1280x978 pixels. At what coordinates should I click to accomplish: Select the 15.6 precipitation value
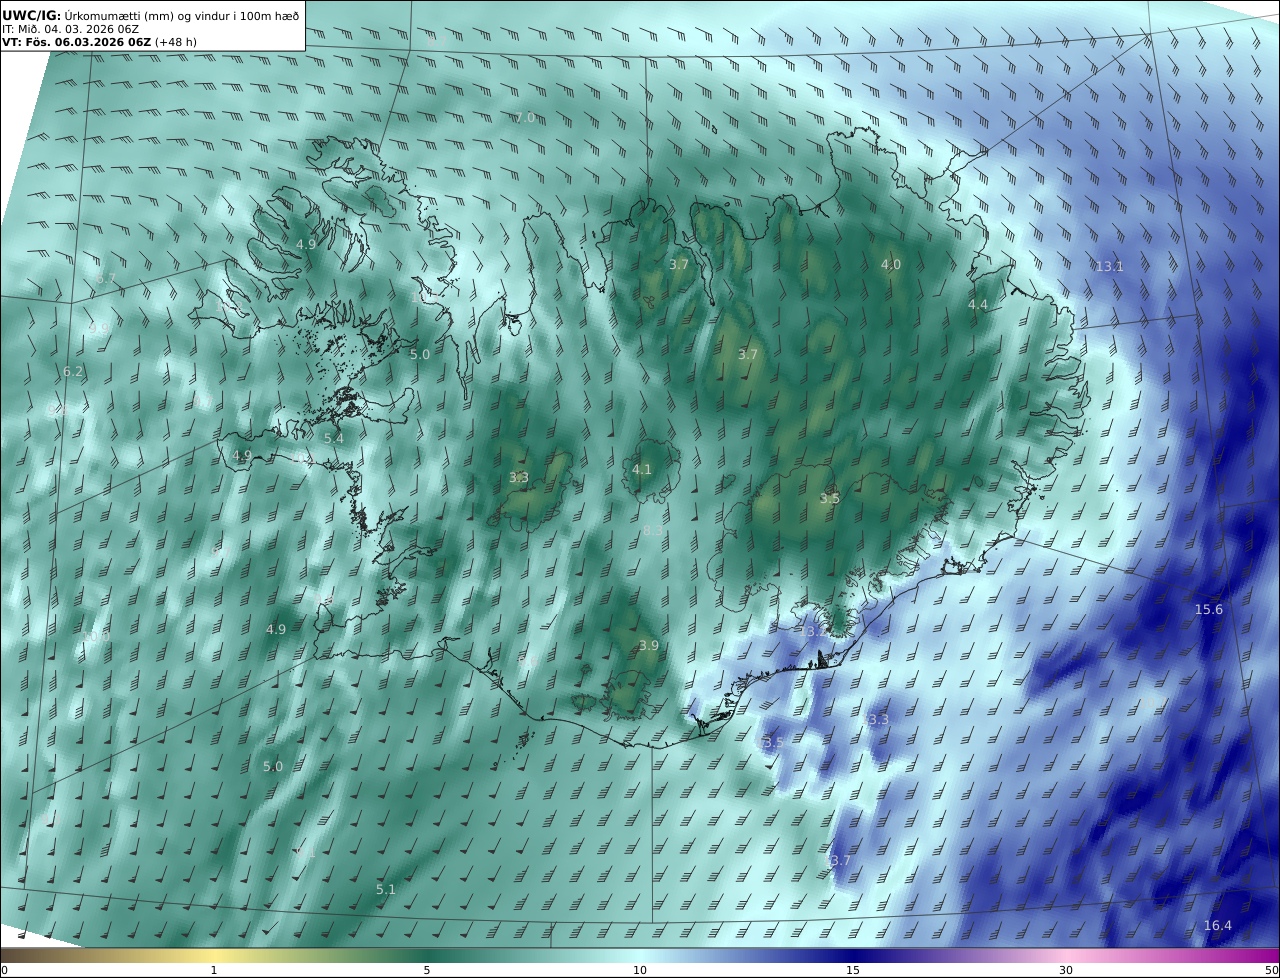[1208, 610]
